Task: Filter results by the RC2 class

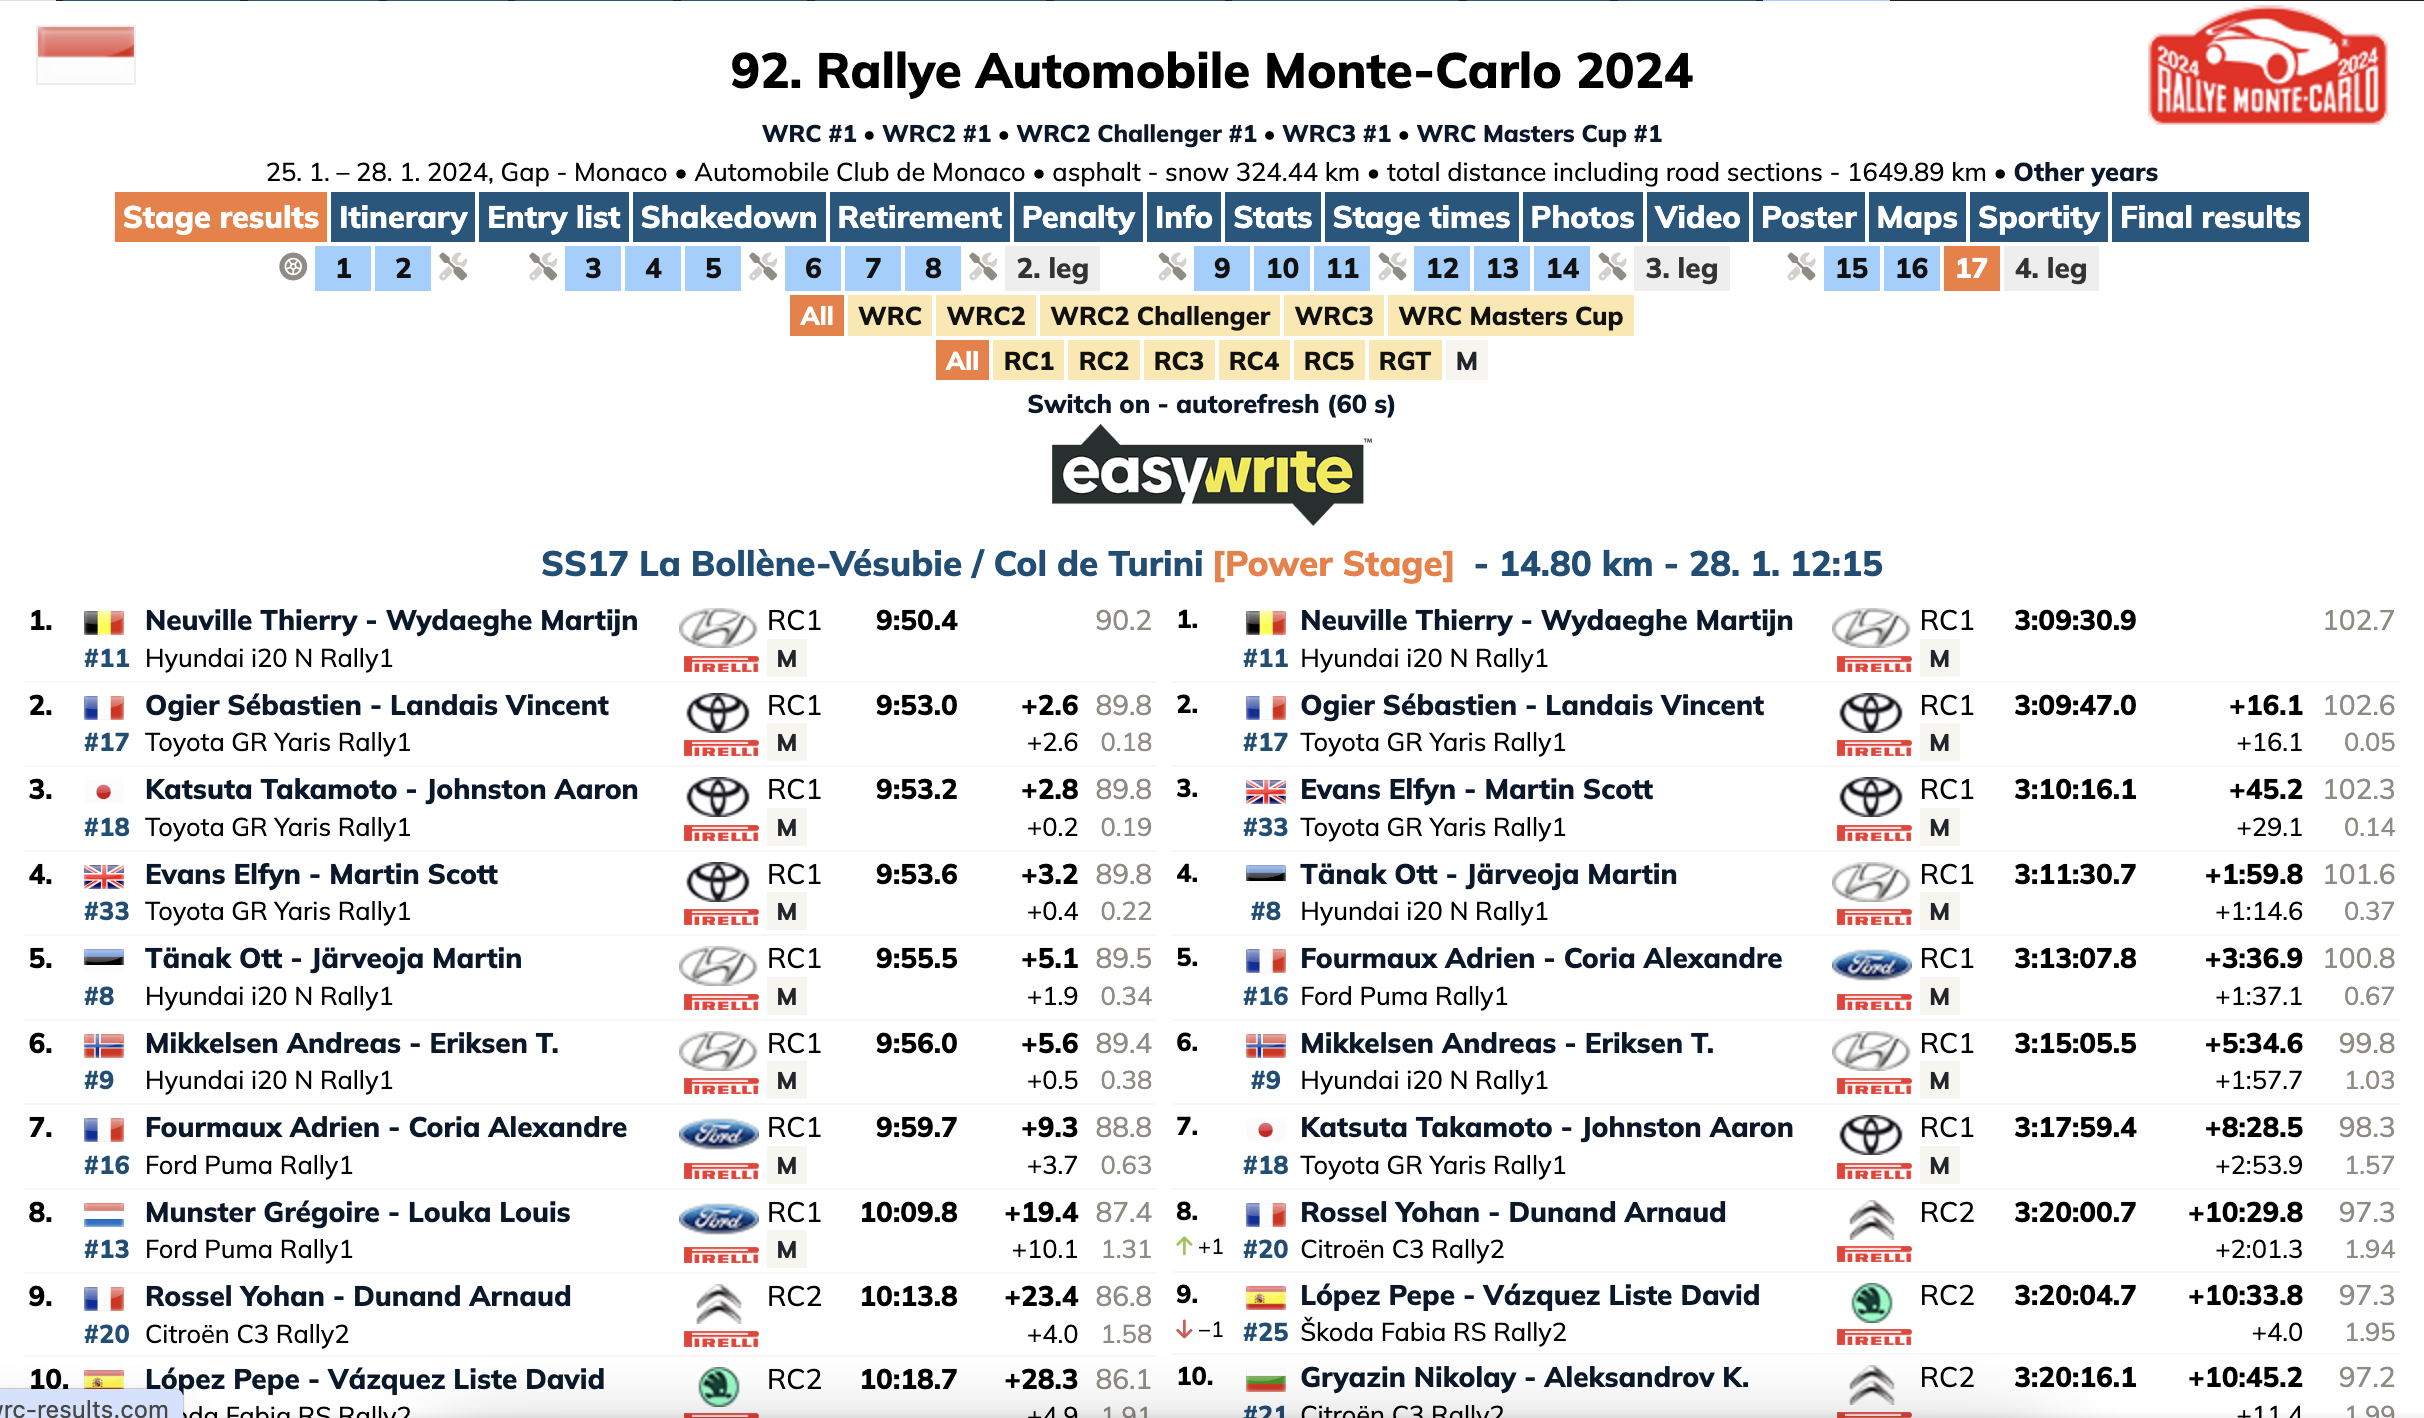Action: 1103,361
